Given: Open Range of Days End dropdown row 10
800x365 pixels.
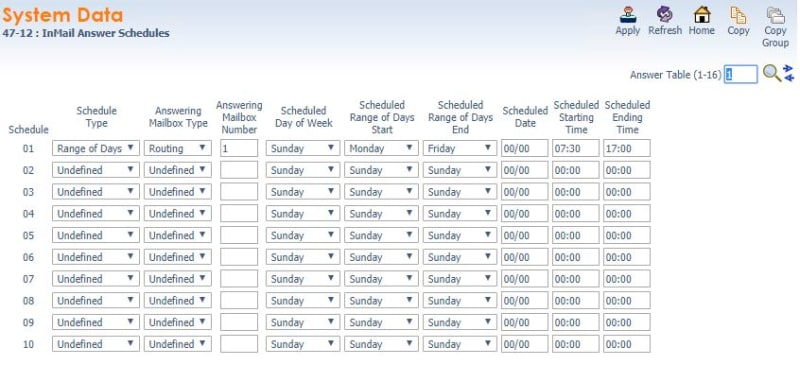Looking at the screenshot, I should [x=460, y=344].
